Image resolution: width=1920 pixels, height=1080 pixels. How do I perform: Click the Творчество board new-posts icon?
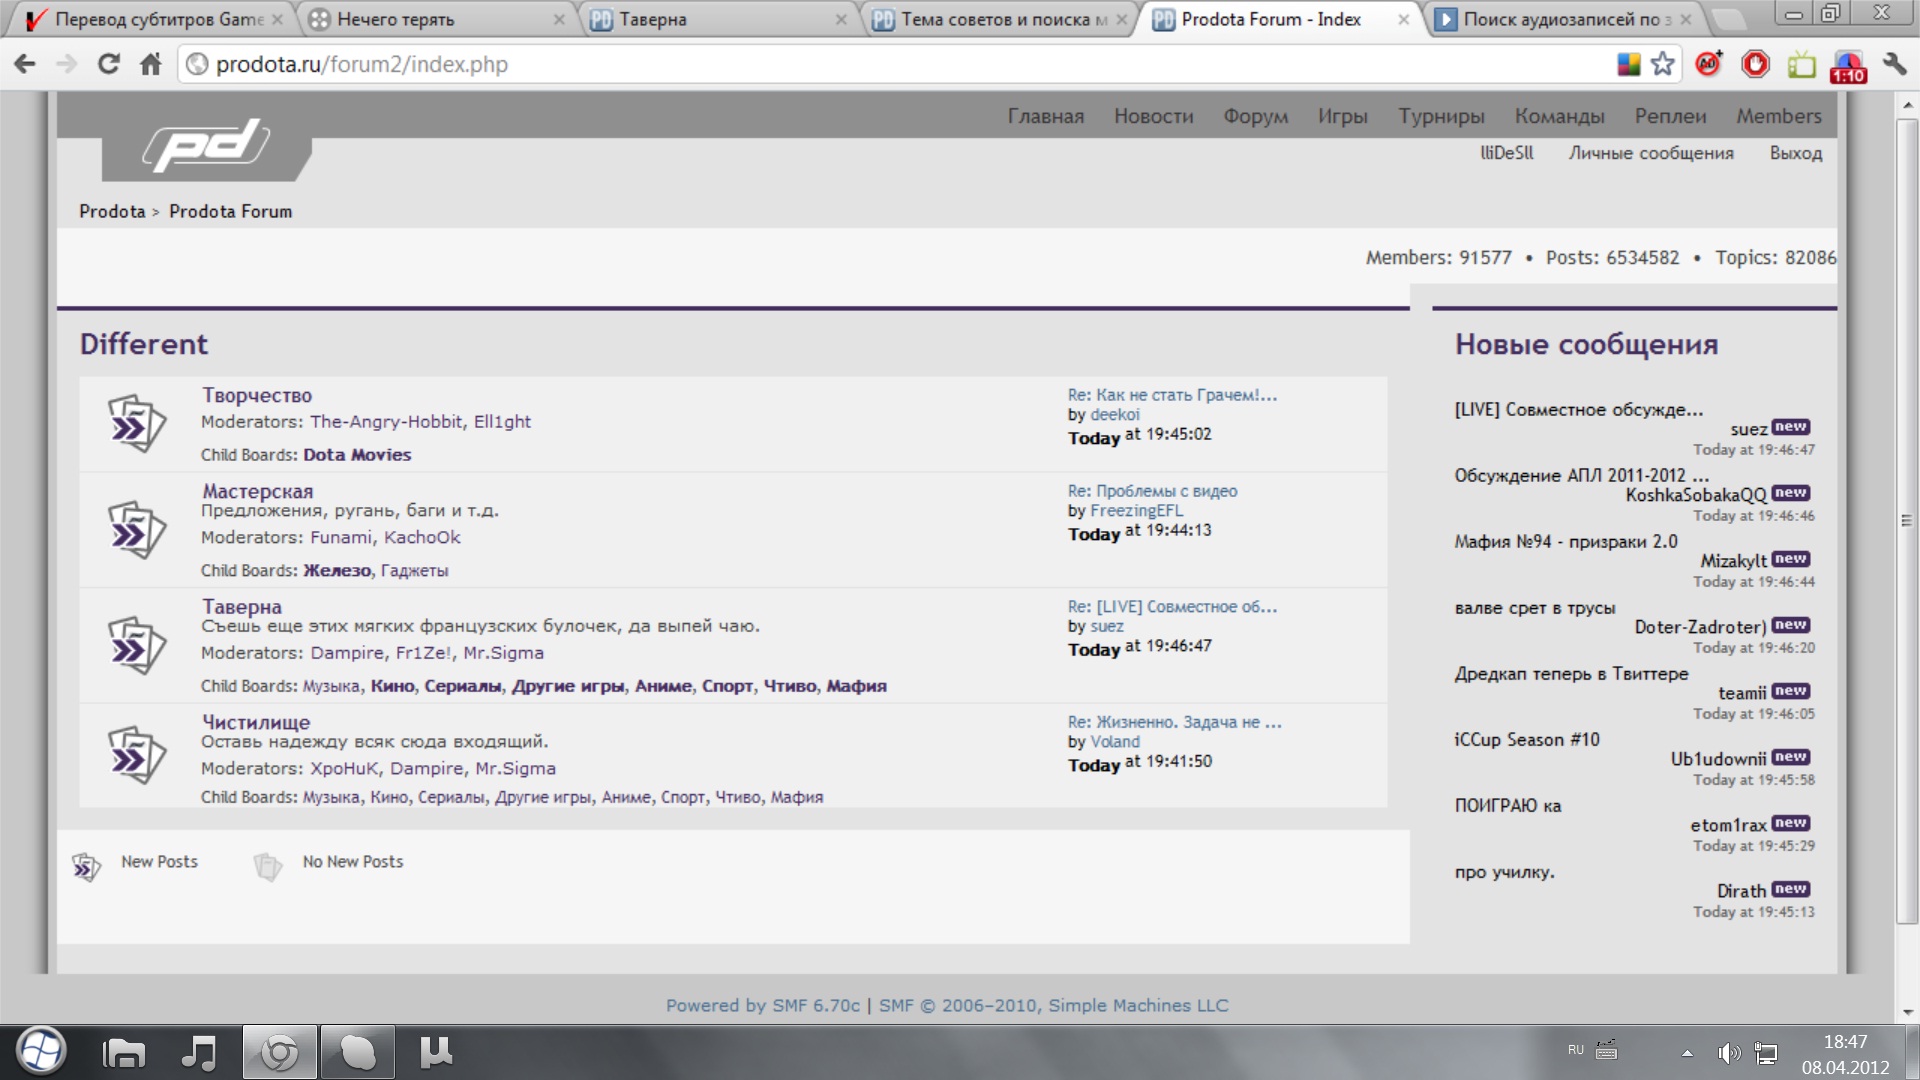point(135,424)
